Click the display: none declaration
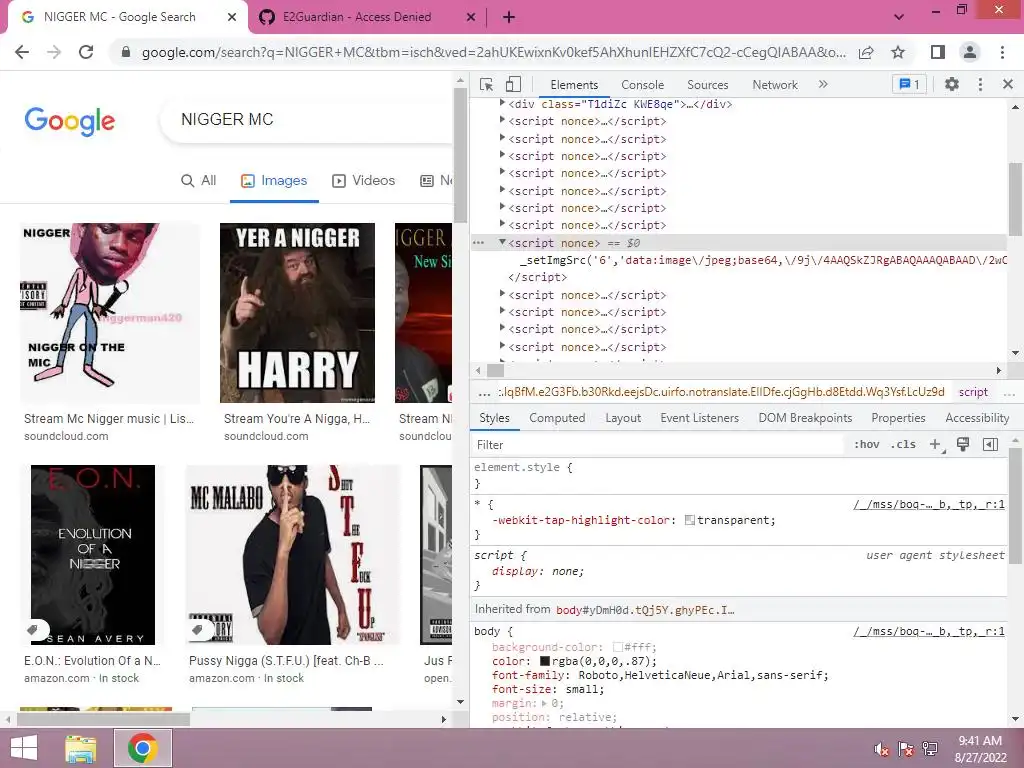Image resolution: width=1024 pixels, height=768 pixels. point(538,571)
